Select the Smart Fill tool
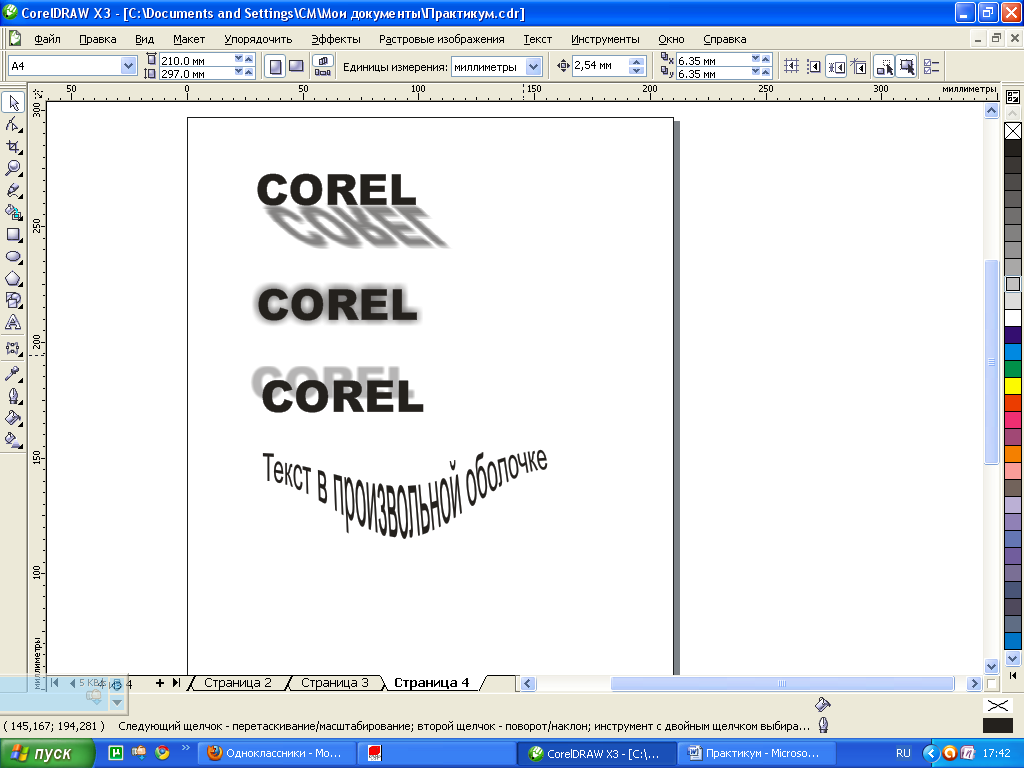Screen dimensions: 1024x768 [x=13, y=212]
